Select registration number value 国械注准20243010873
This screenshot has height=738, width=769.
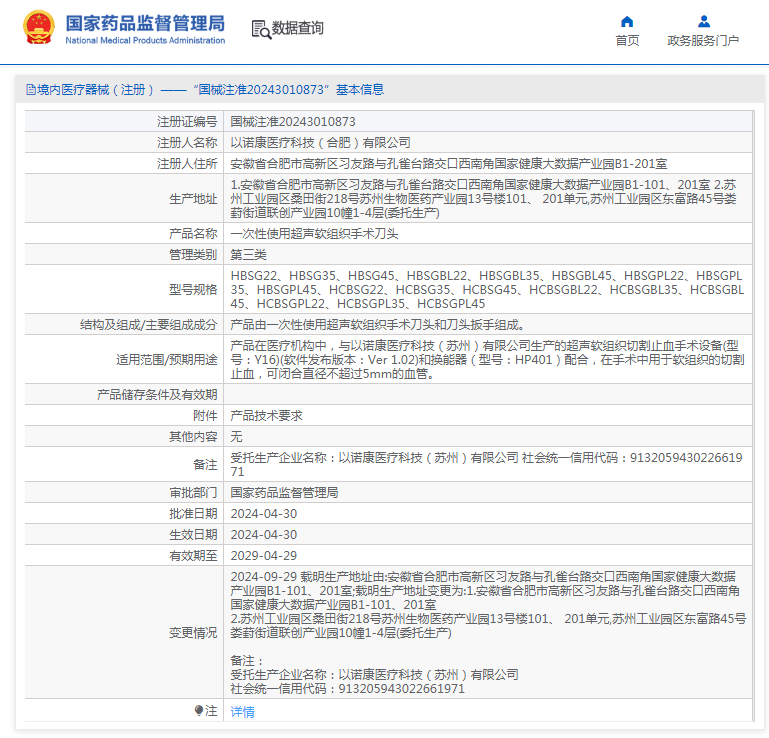[x=293, y=122]
